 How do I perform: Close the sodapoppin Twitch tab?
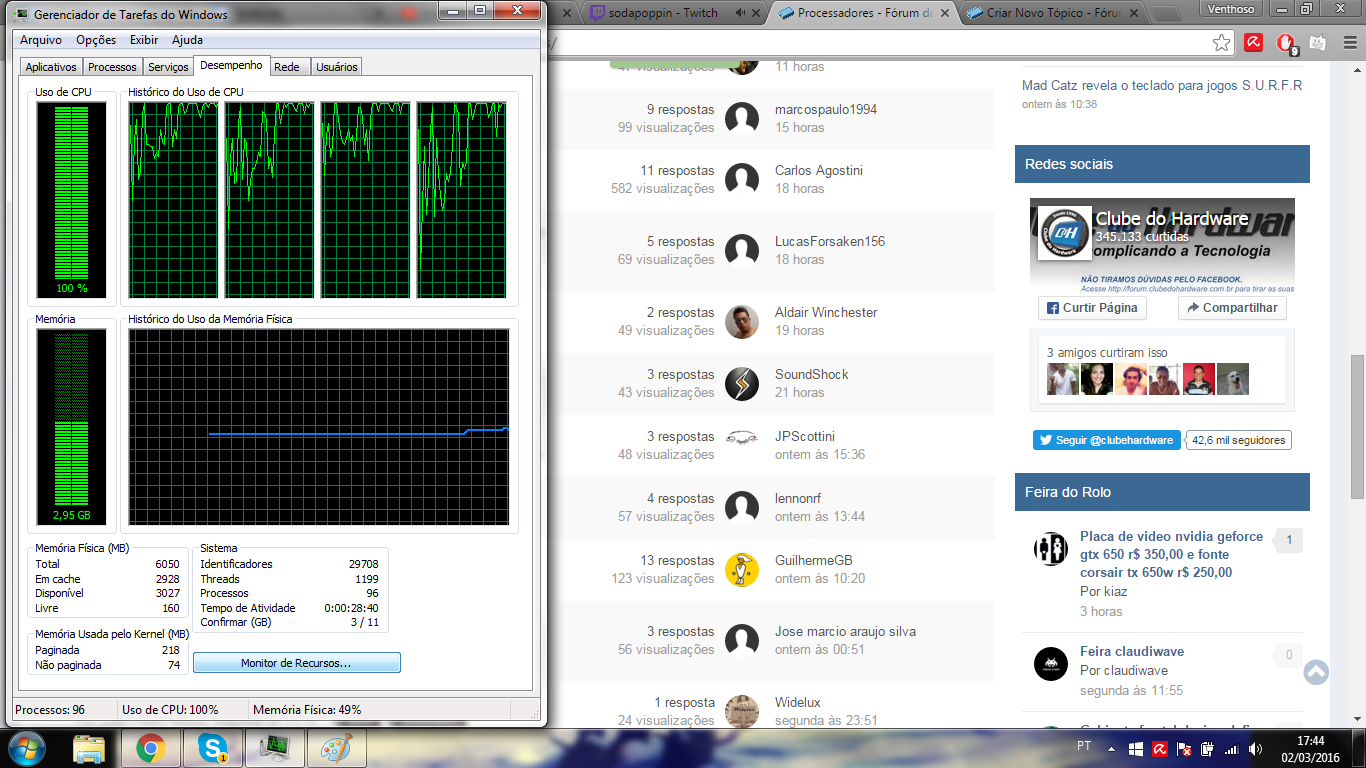click(x=758, y=13)
